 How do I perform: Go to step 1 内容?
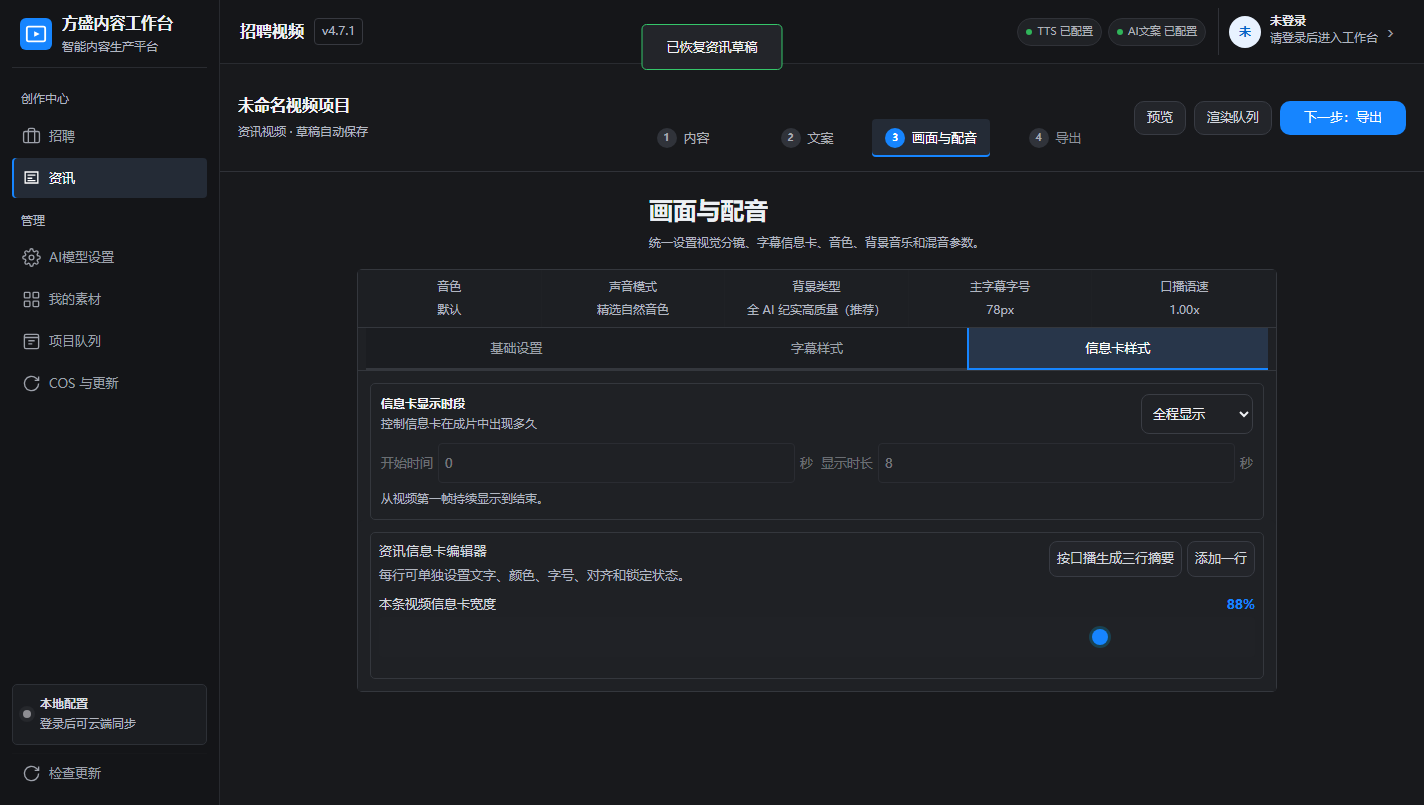(684, 138)
